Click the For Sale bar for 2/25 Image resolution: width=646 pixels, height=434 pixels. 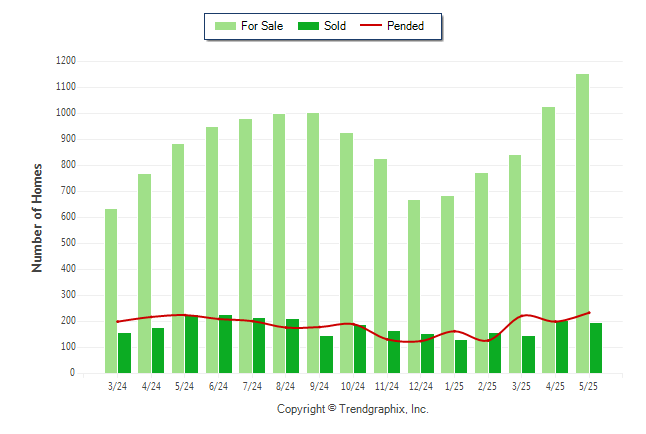[x=482, y=273]
